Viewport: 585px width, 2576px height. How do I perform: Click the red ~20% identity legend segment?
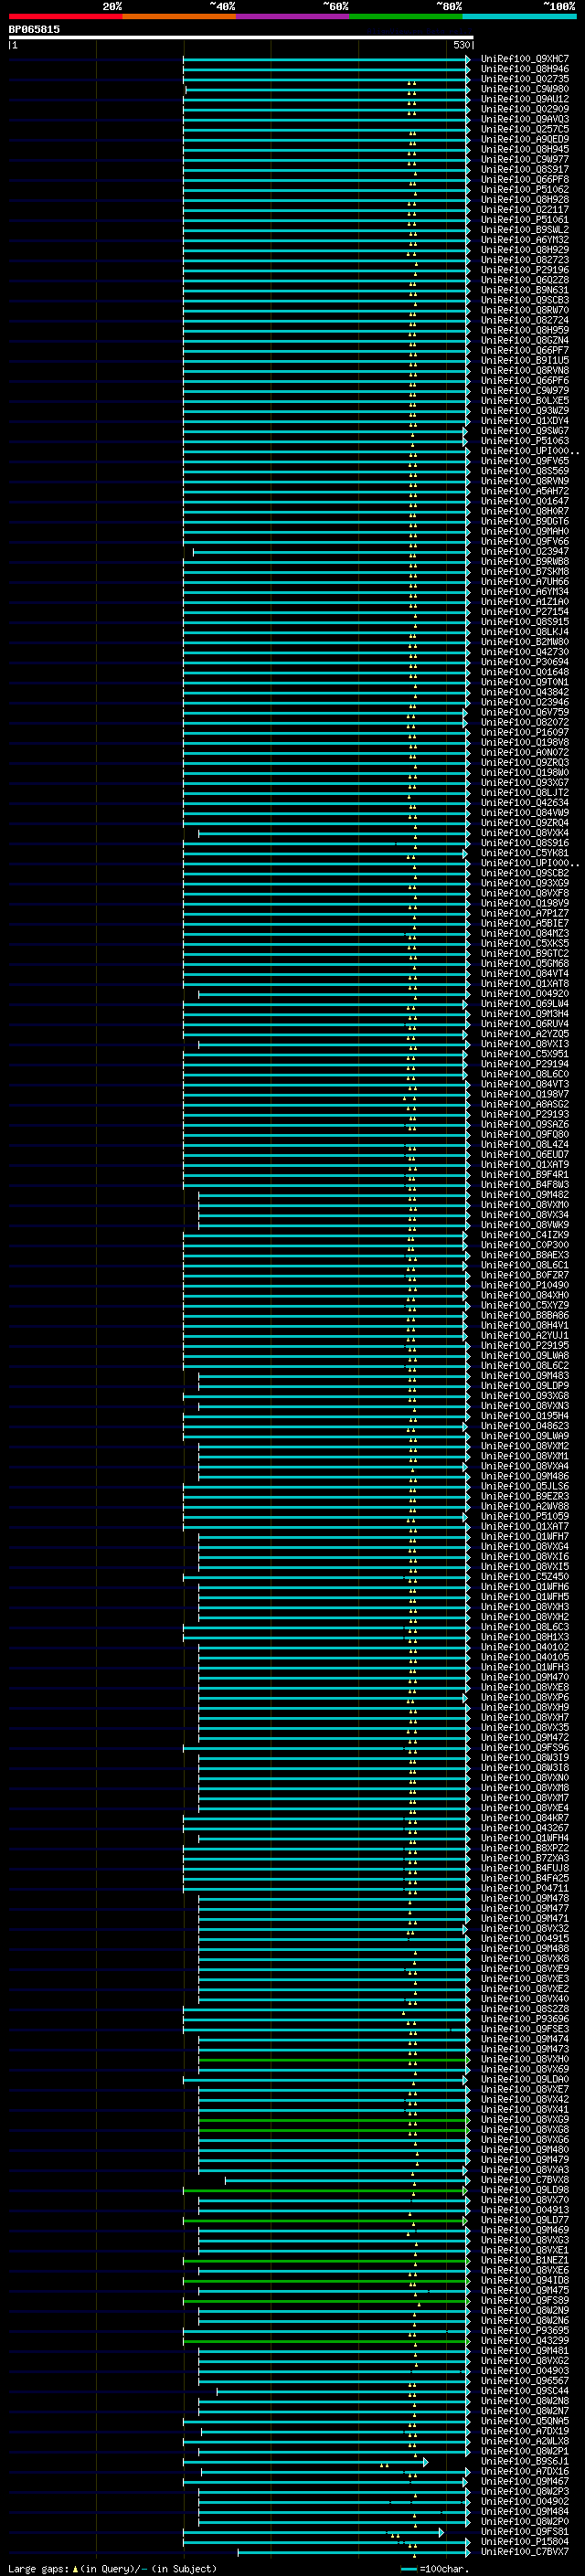pos(65,16)
